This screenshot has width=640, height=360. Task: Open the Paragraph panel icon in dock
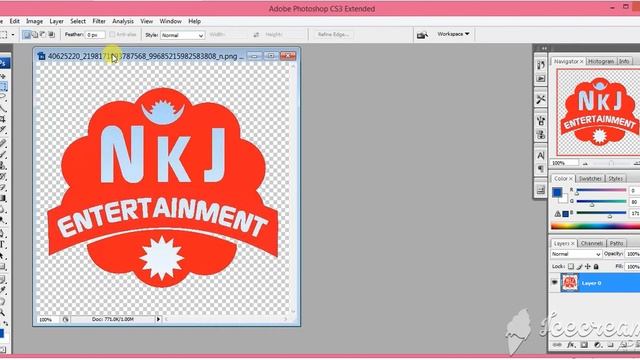point(541,169)
